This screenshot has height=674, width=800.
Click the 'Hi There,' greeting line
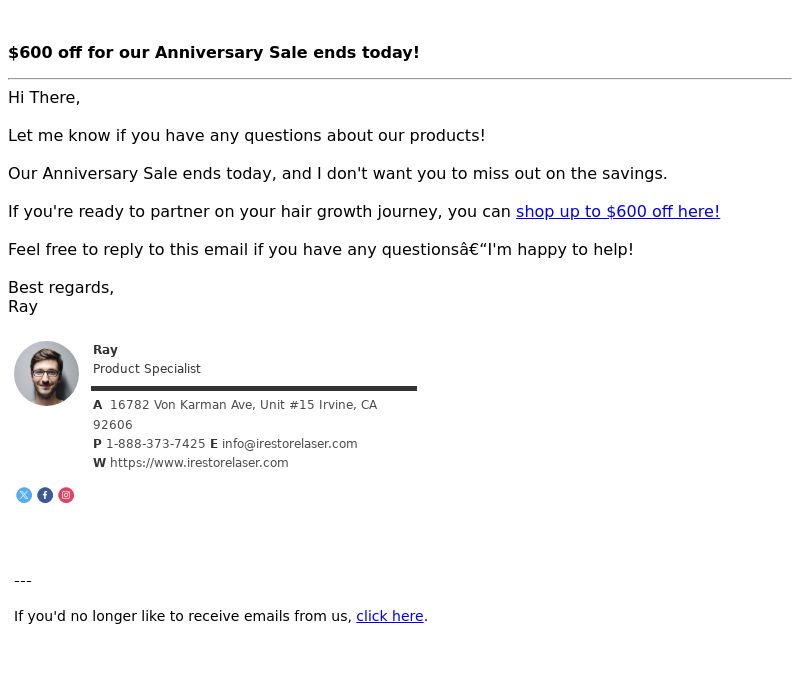(44, 97)
